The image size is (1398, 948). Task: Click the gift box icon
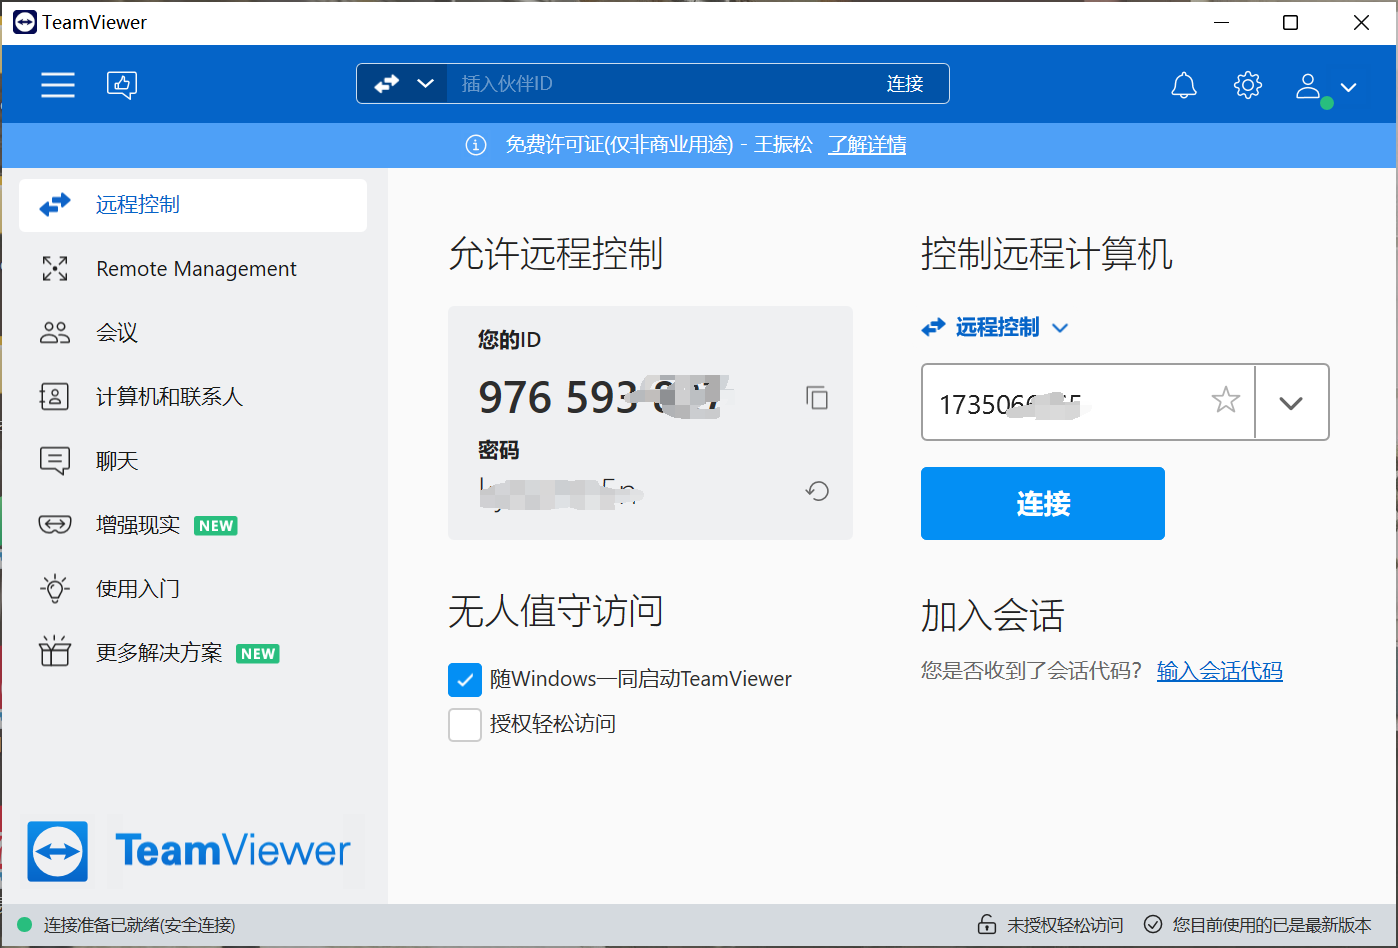click(55, 652)
